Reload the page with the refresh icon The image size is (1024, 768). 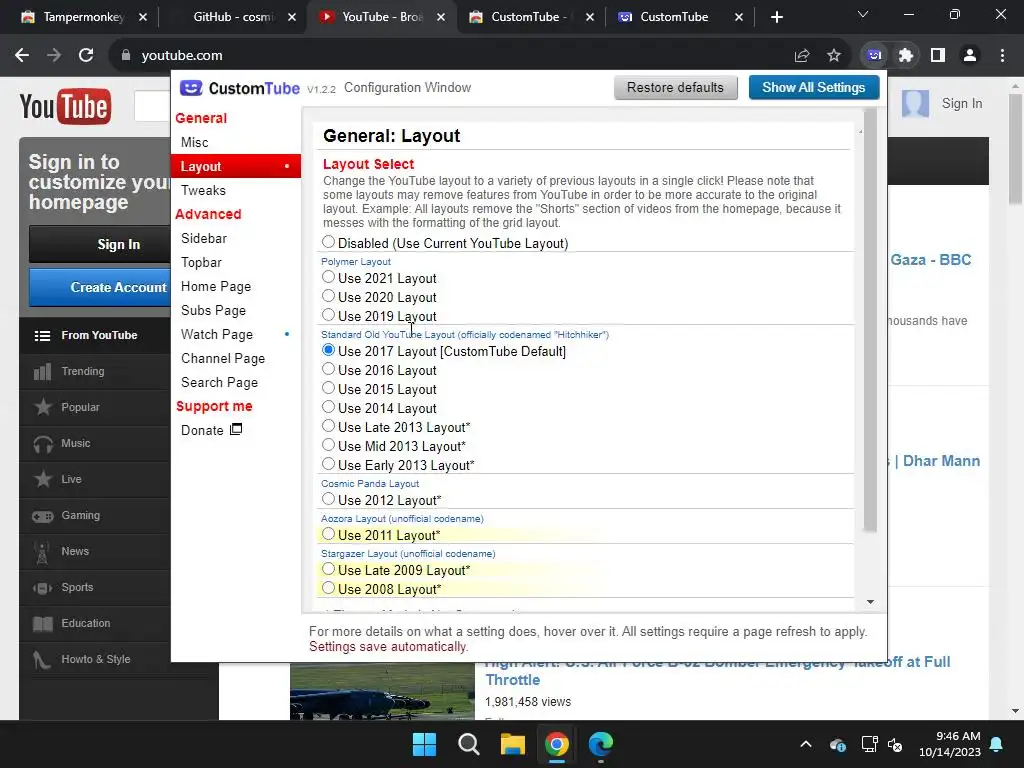[x=86, y=56]
